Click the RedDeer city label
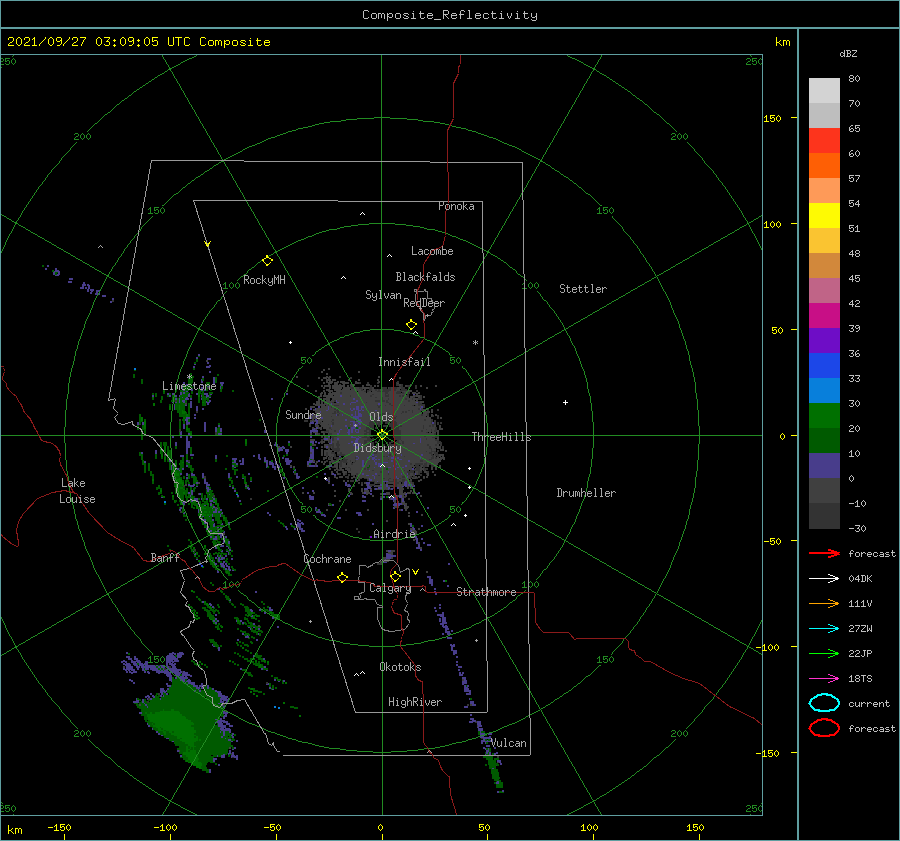Image resolution: width=900 pixels, height=841 pixels. (424, 303)
